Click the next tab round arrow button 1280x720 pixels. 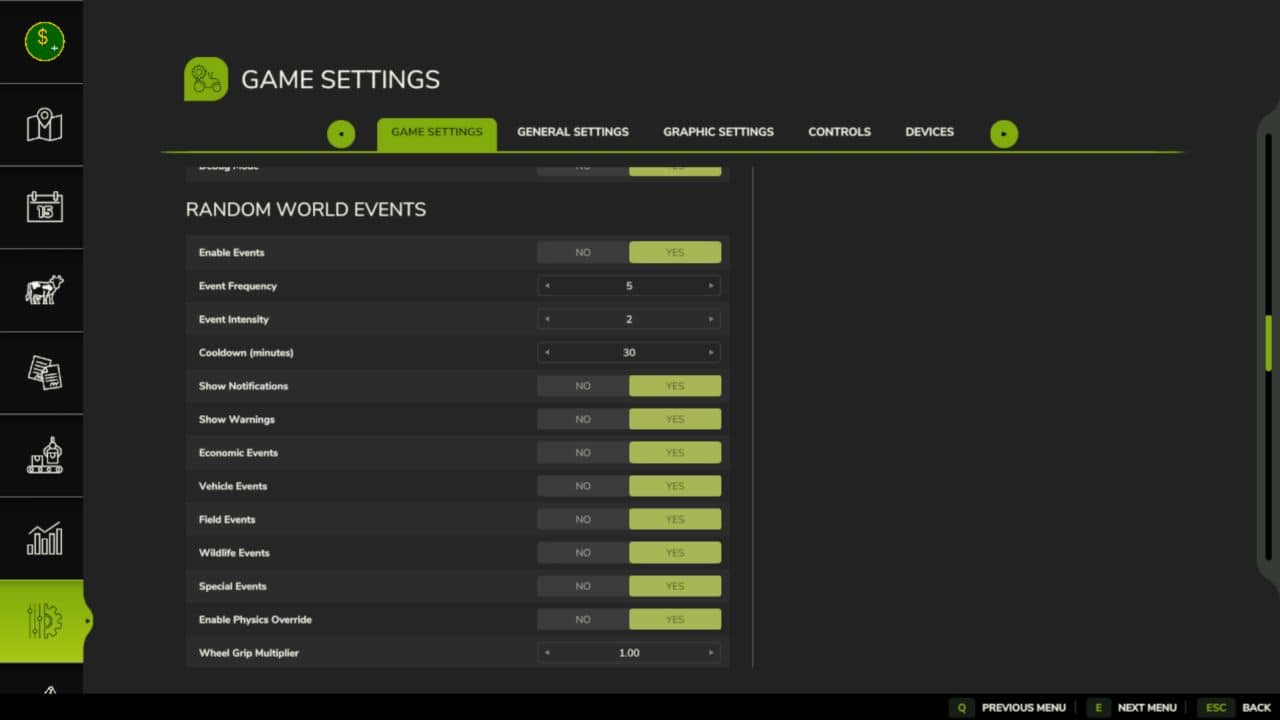pos(1004,133)
